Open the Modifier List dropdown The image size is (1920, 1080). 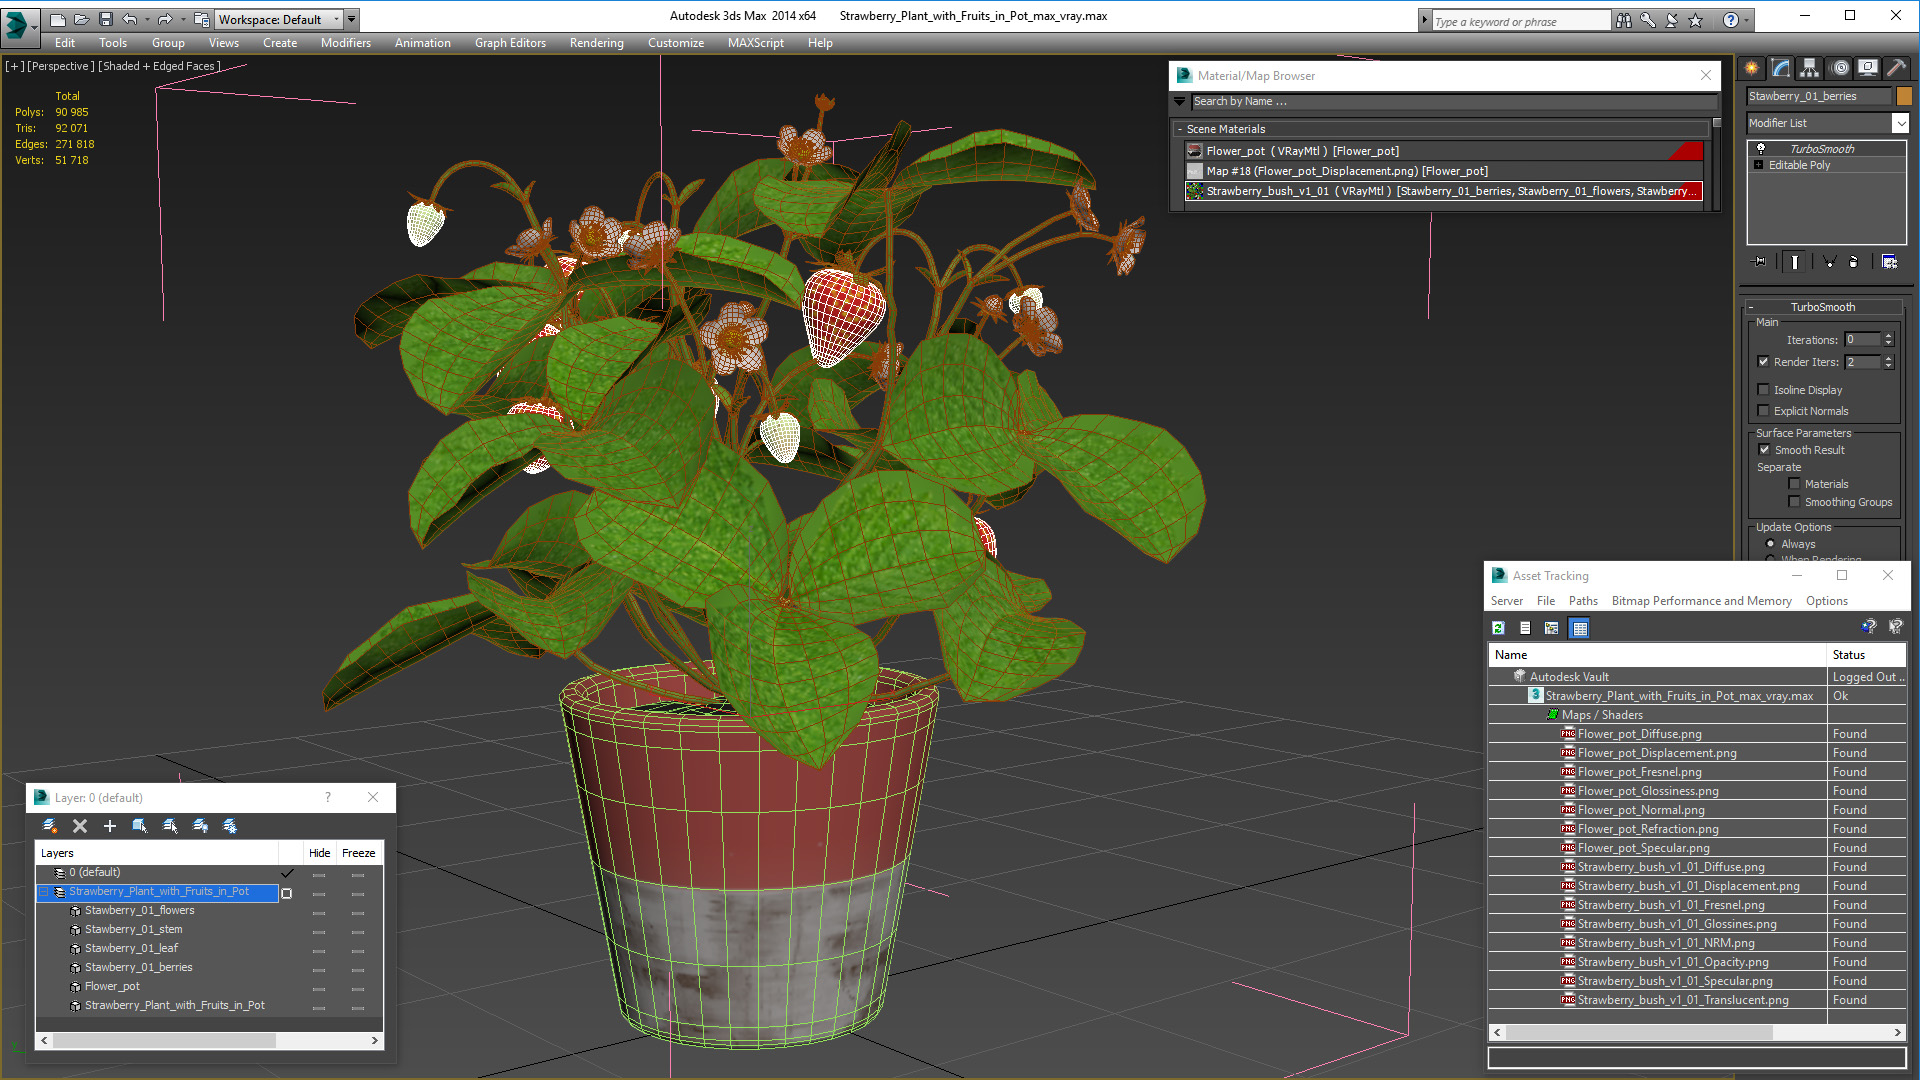coord(1900,123)
